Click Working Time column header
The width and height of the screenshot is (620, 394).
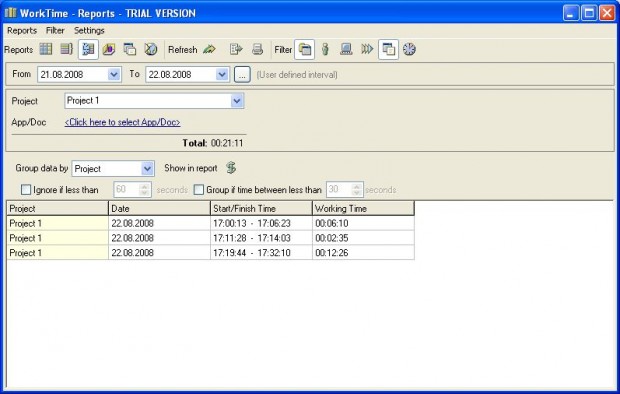pyautogui.click(x=363, y=208)
